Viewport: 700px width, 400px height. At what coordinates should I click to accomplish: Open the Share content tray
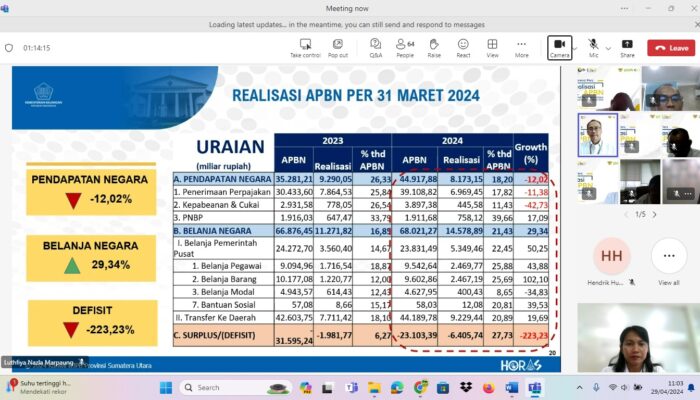[x=627, y=47]
